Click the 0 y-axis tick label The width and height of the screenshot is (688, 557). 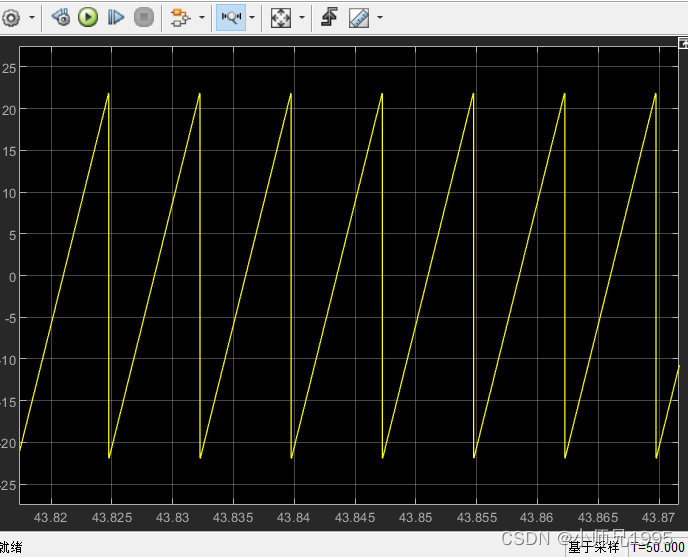tap(12, 277)
